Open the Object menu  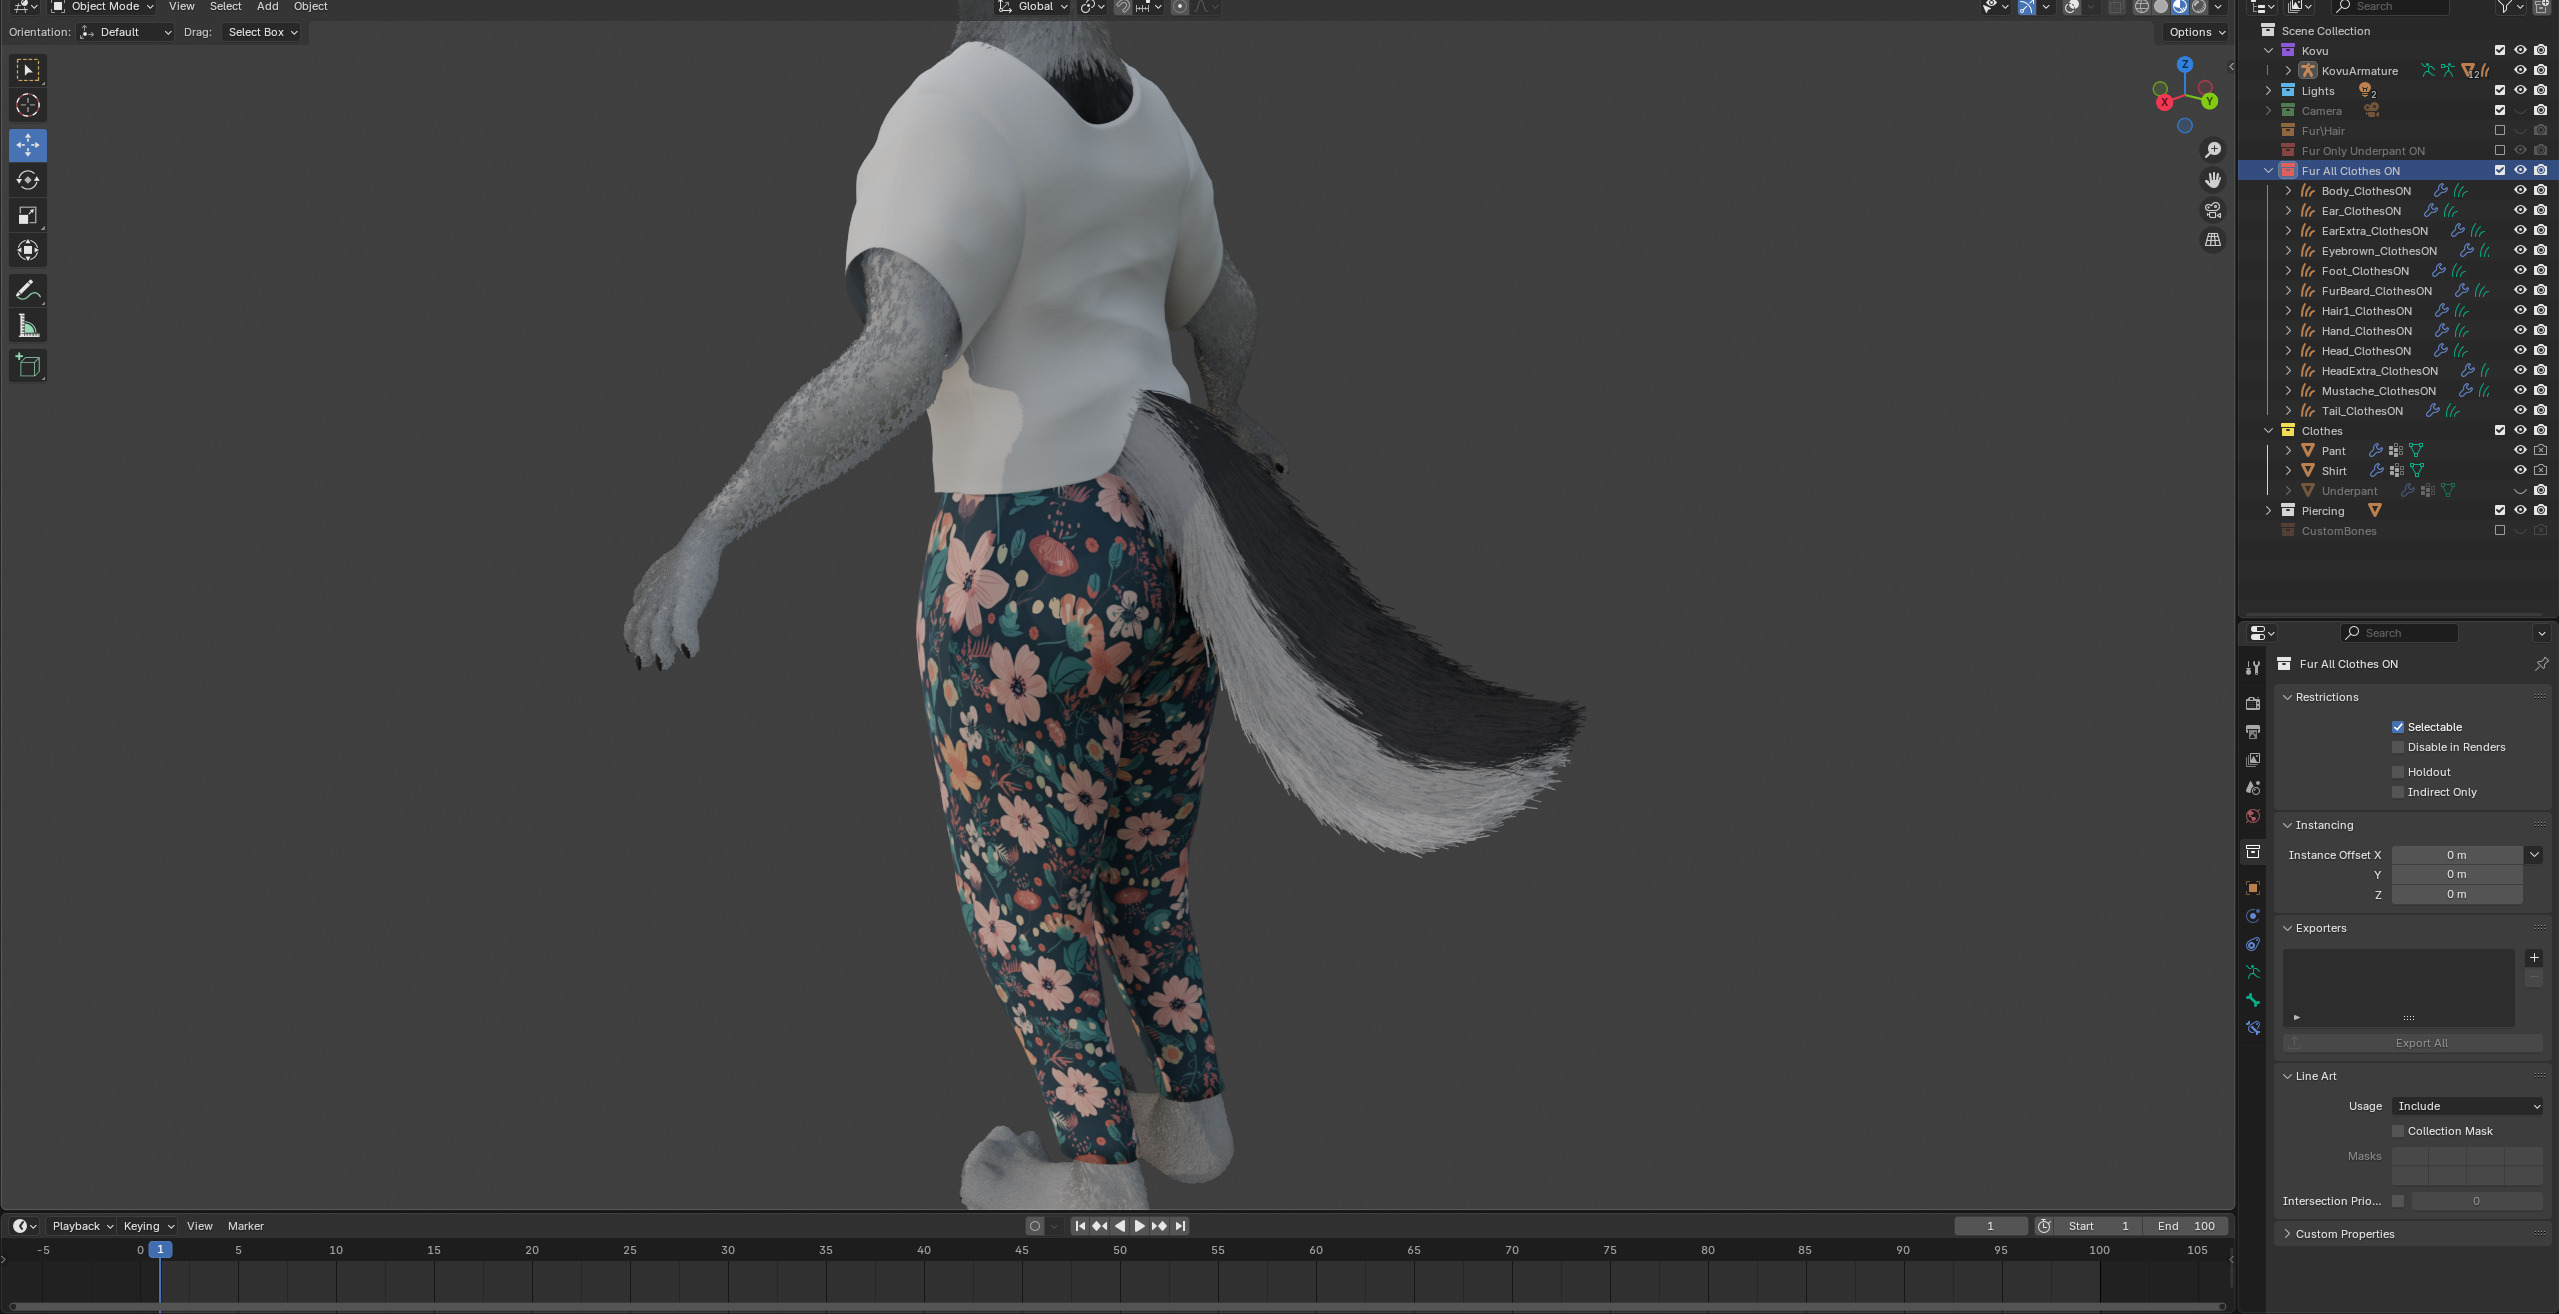coord(310,7)
